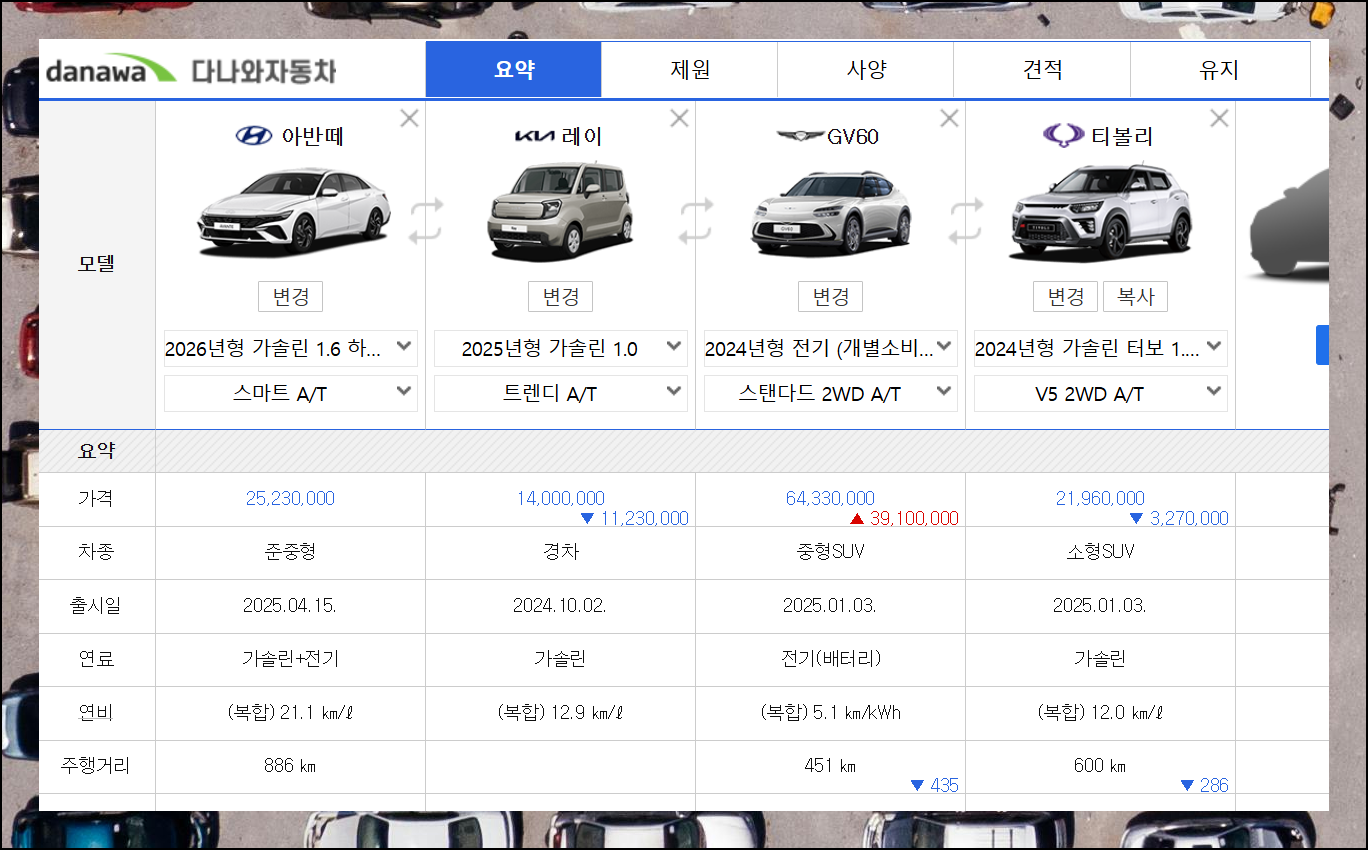Click driving range 886 km
1368x850 pixels.
pyautogui.click(x=291, y=766)
